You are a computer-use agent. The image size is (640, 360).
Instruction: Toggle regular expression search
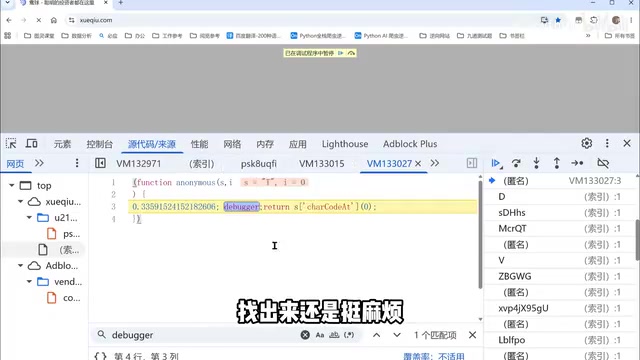[349, 335]
